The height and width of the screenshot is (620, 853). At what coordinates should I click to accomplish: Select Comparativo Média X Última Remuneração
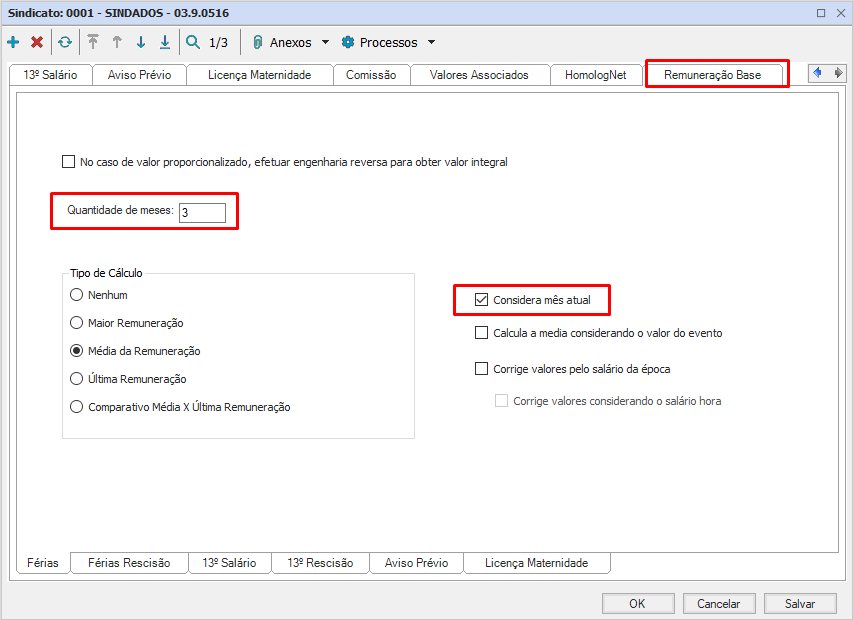76,407
